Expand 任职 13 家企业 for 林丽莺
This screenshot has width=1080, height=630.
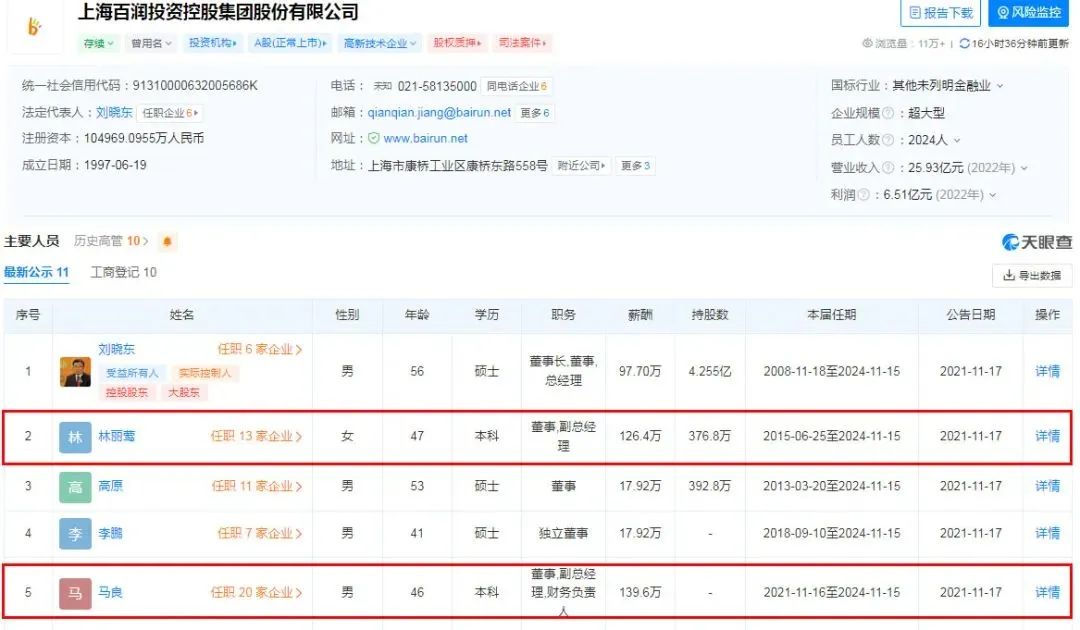256,436
